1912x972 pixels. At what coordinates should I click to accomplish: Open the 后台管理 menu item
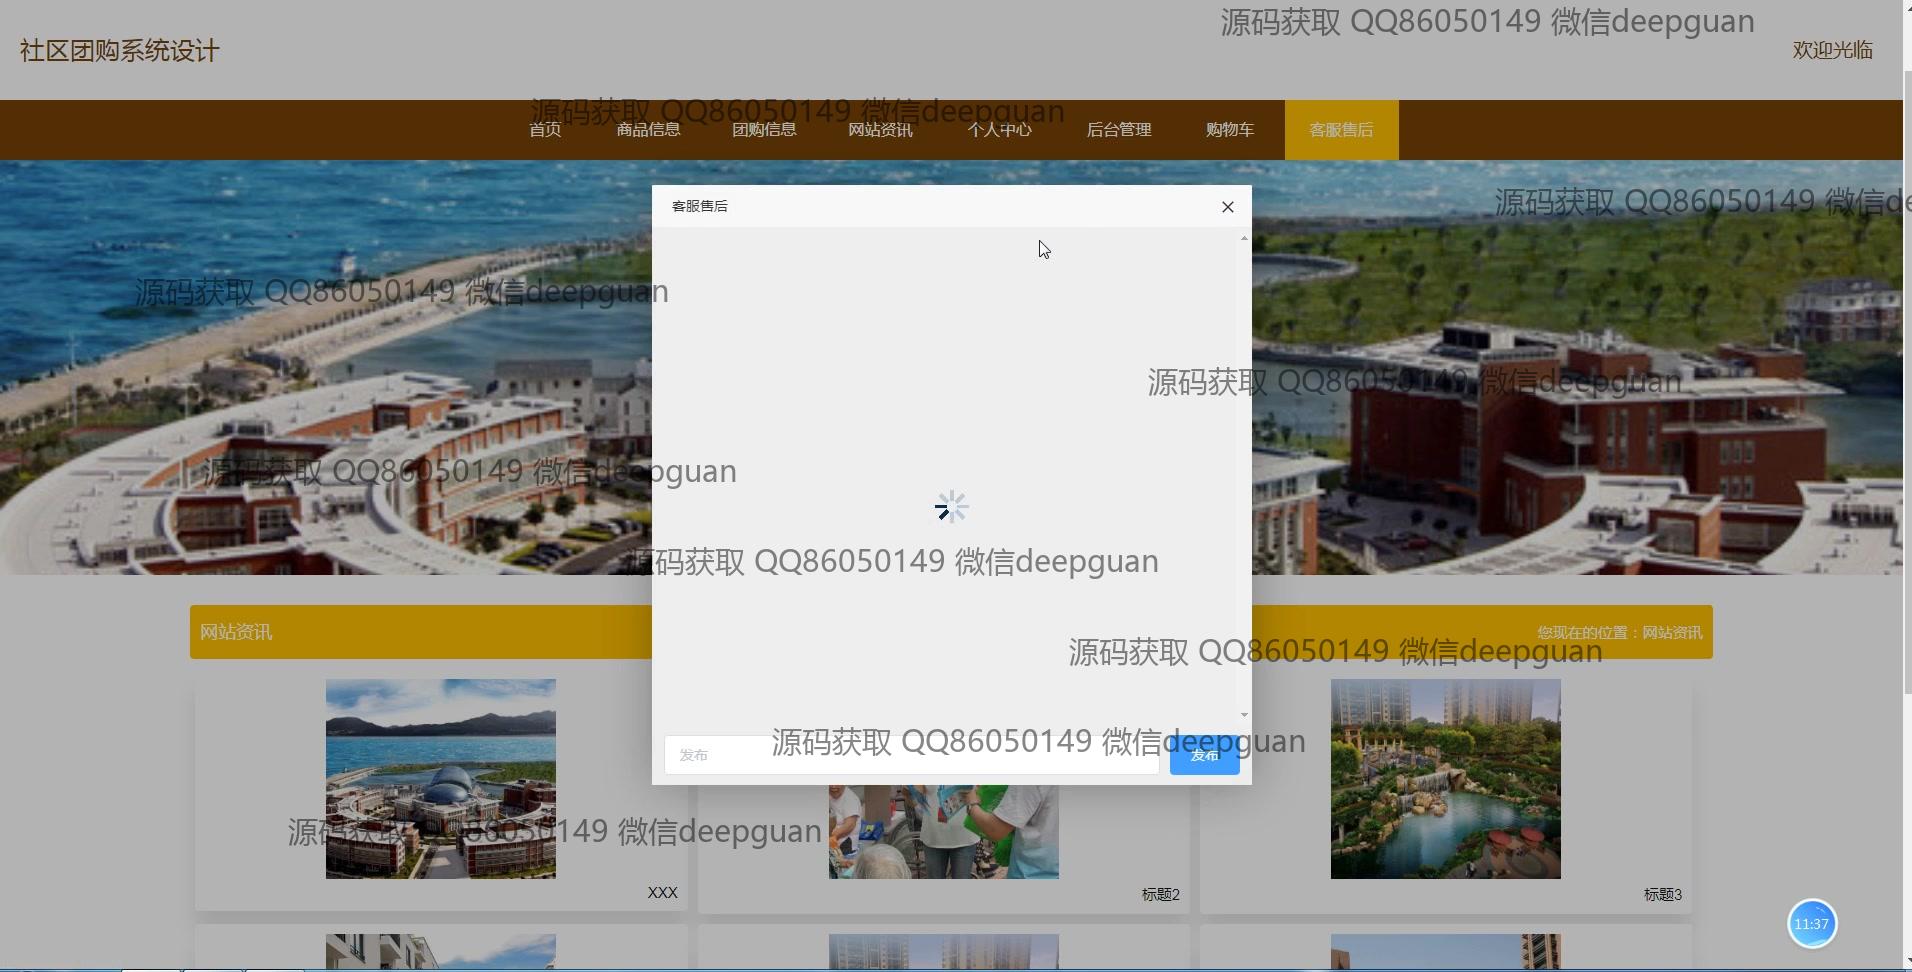click(x=1118, y=130)
